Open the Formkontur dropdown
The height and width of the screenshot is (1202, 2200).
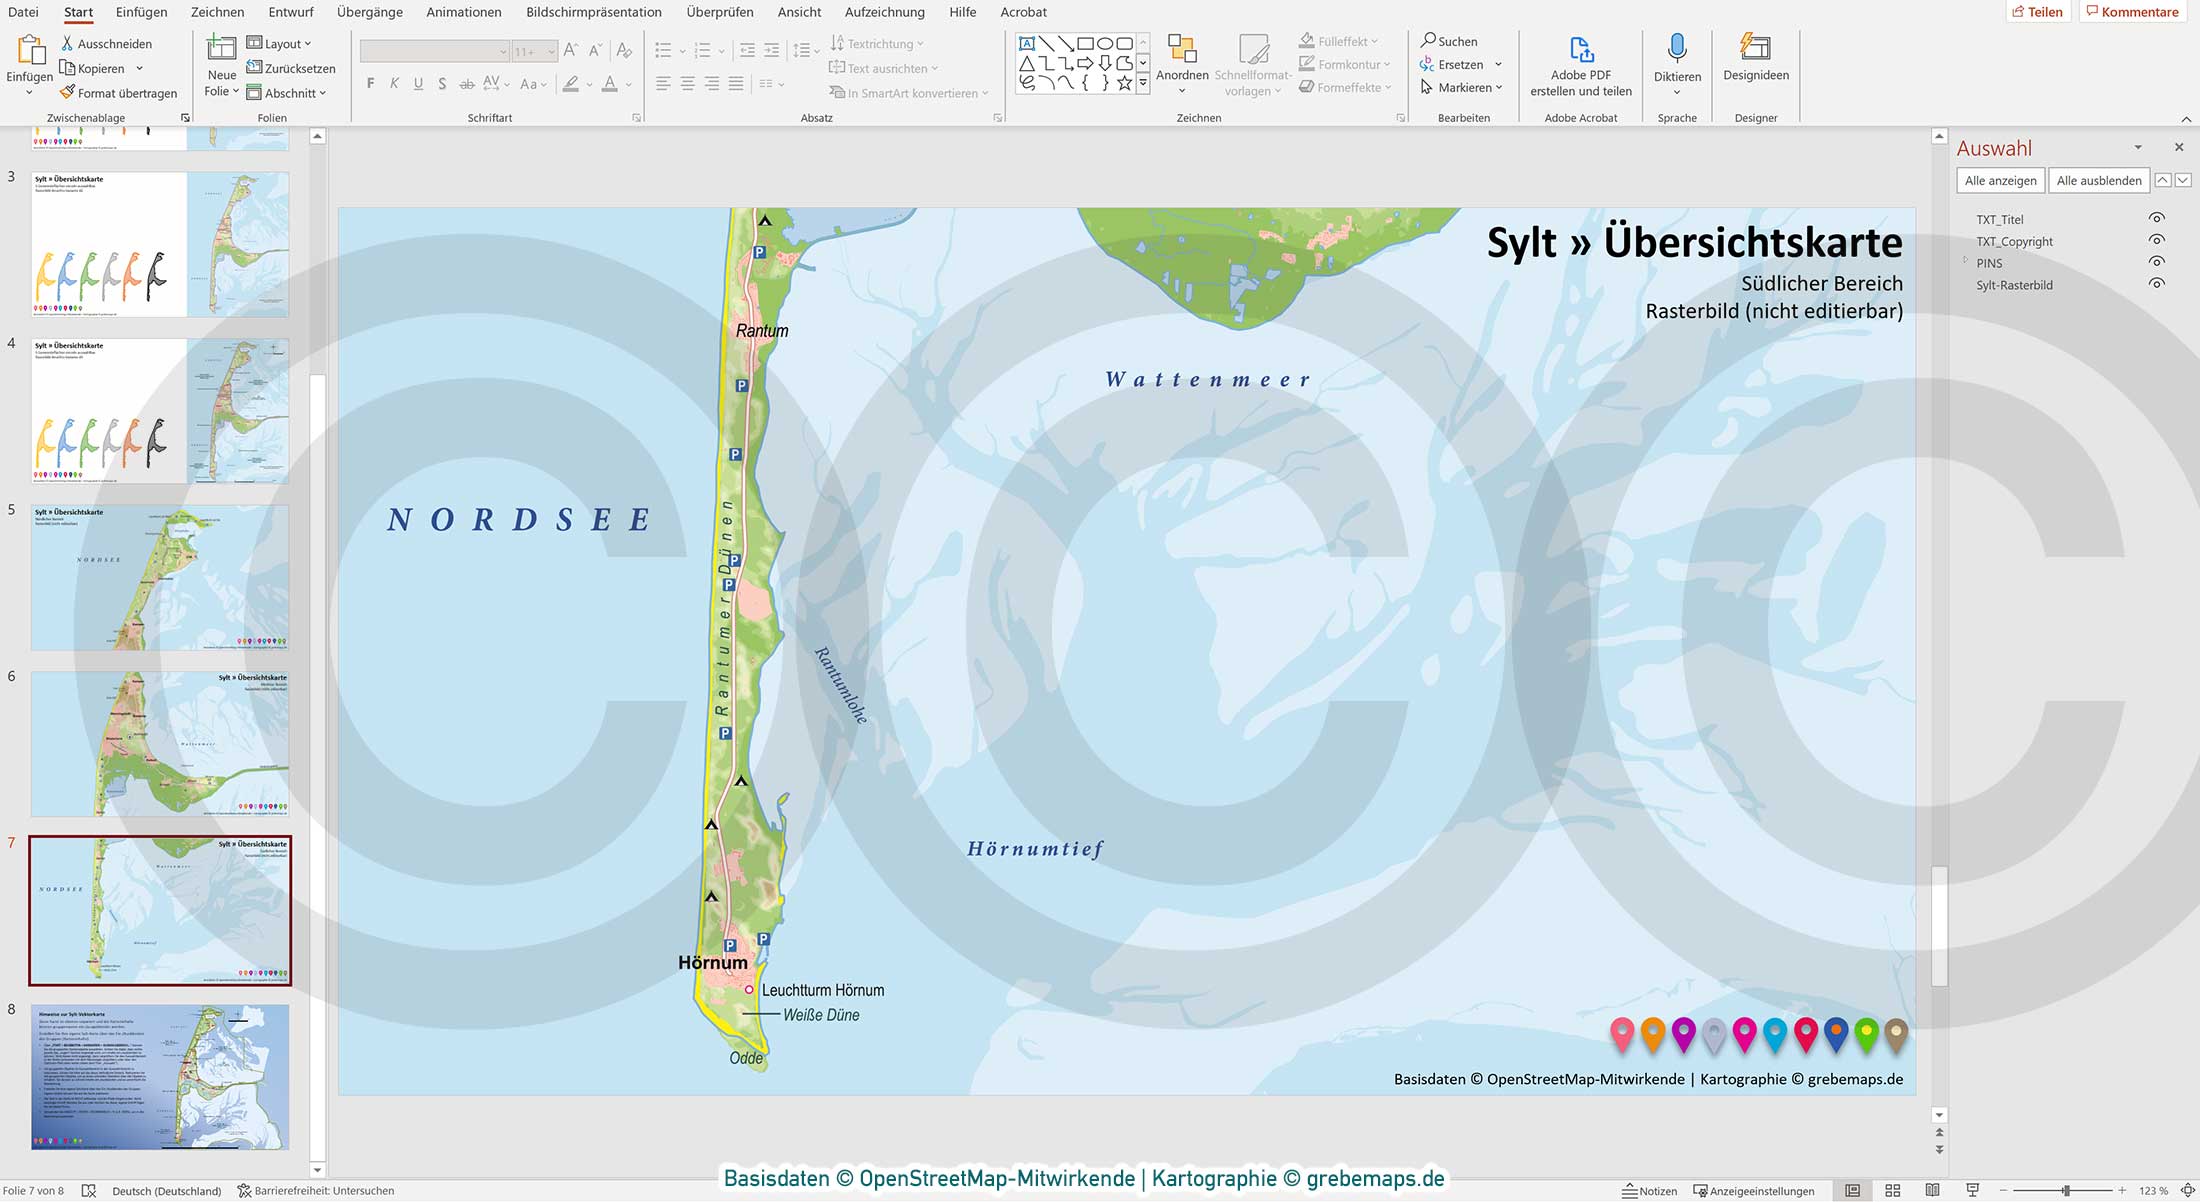tap(1344, 64)
